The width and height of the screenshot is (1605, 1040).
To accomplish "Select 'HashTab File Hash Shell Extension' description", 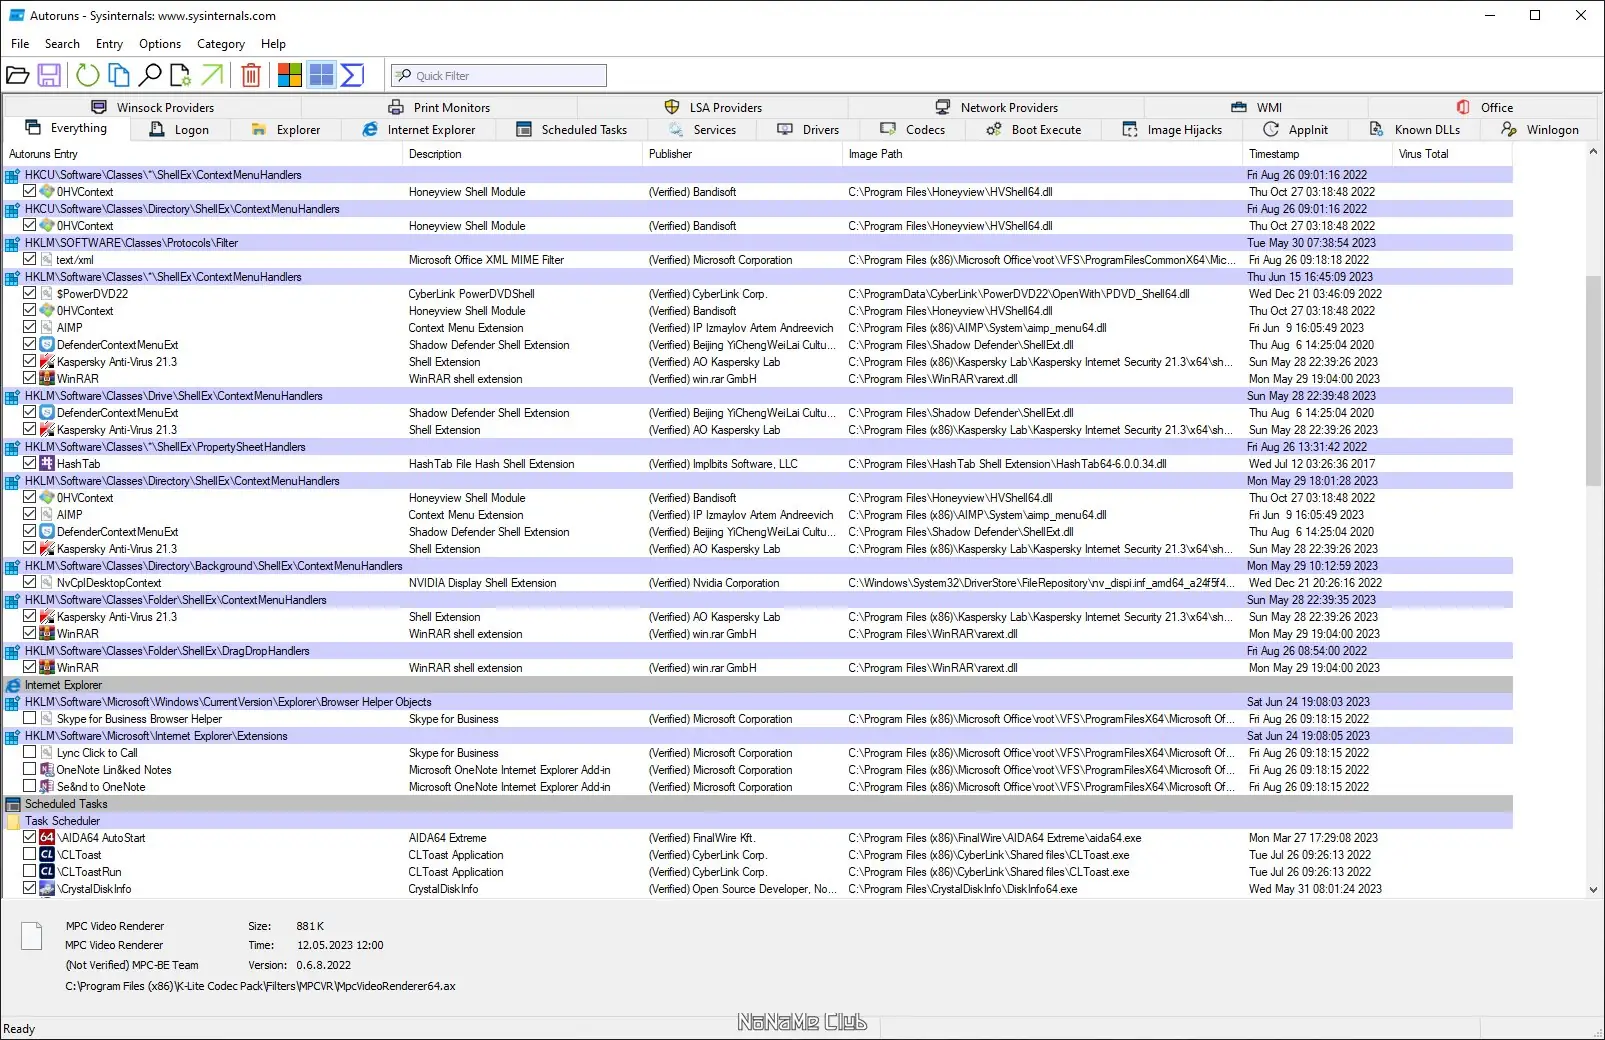I will click(x=491, y=464).
